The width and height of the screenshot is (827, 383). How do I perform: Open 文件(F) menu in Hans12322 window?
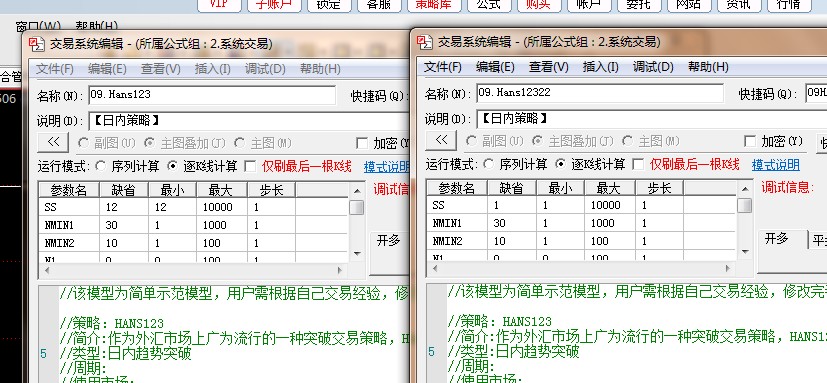pos(443,67)
